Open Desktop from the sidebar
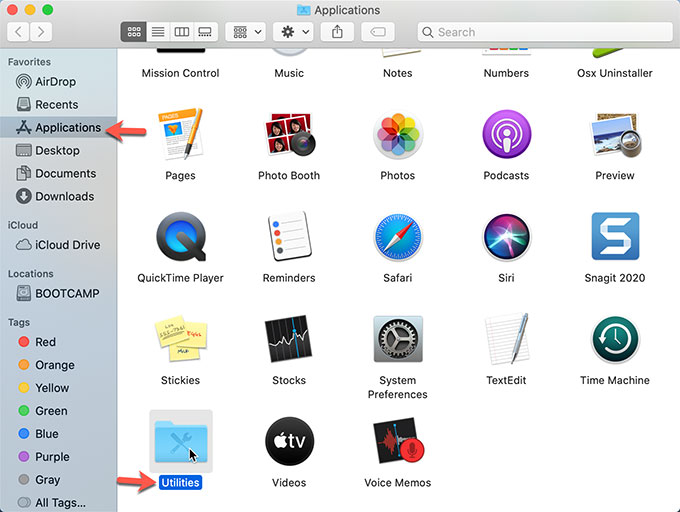680x512 pixels. pyautogui.click(x=58, y=150)
